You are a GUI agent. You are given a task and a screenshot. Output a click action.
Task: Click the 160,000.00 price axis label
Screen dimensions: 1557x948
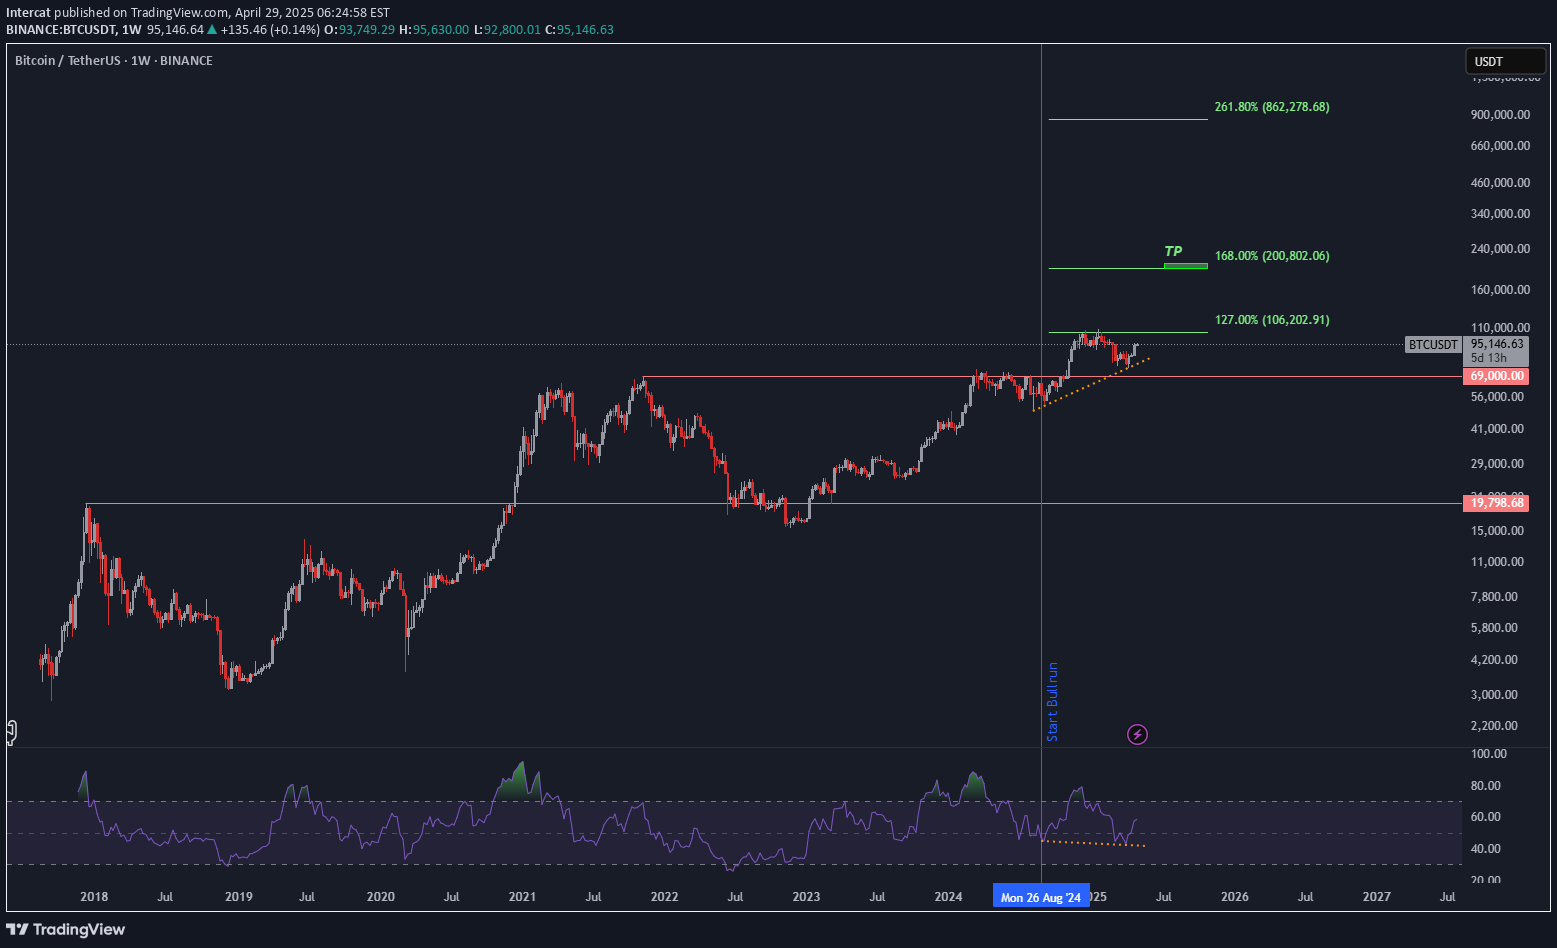(x=1500, y=289)
